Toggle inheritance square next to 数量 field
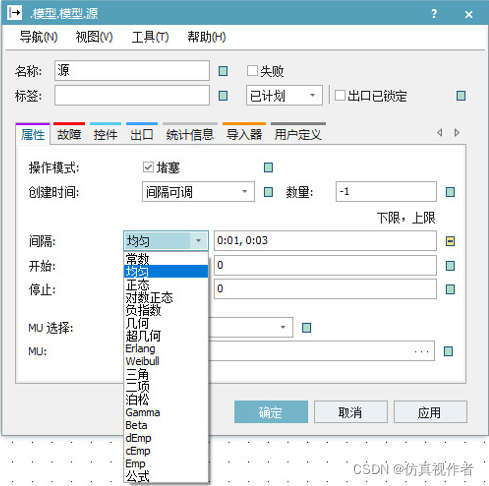The image size is (489, 486). (x=450, y=192)
